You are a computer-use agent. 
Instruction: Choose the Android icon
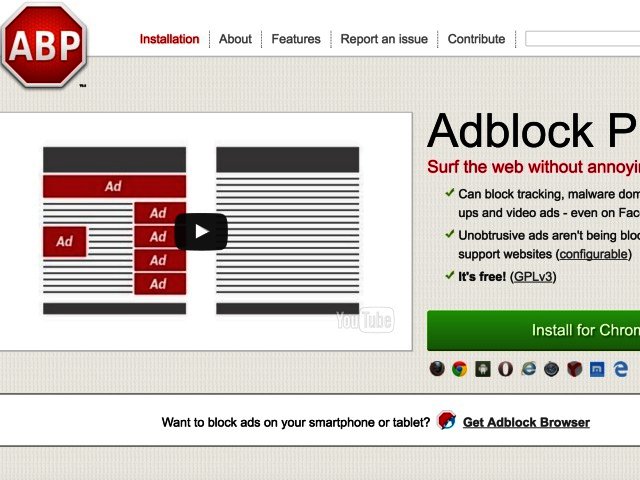click(x=483, y=369)
